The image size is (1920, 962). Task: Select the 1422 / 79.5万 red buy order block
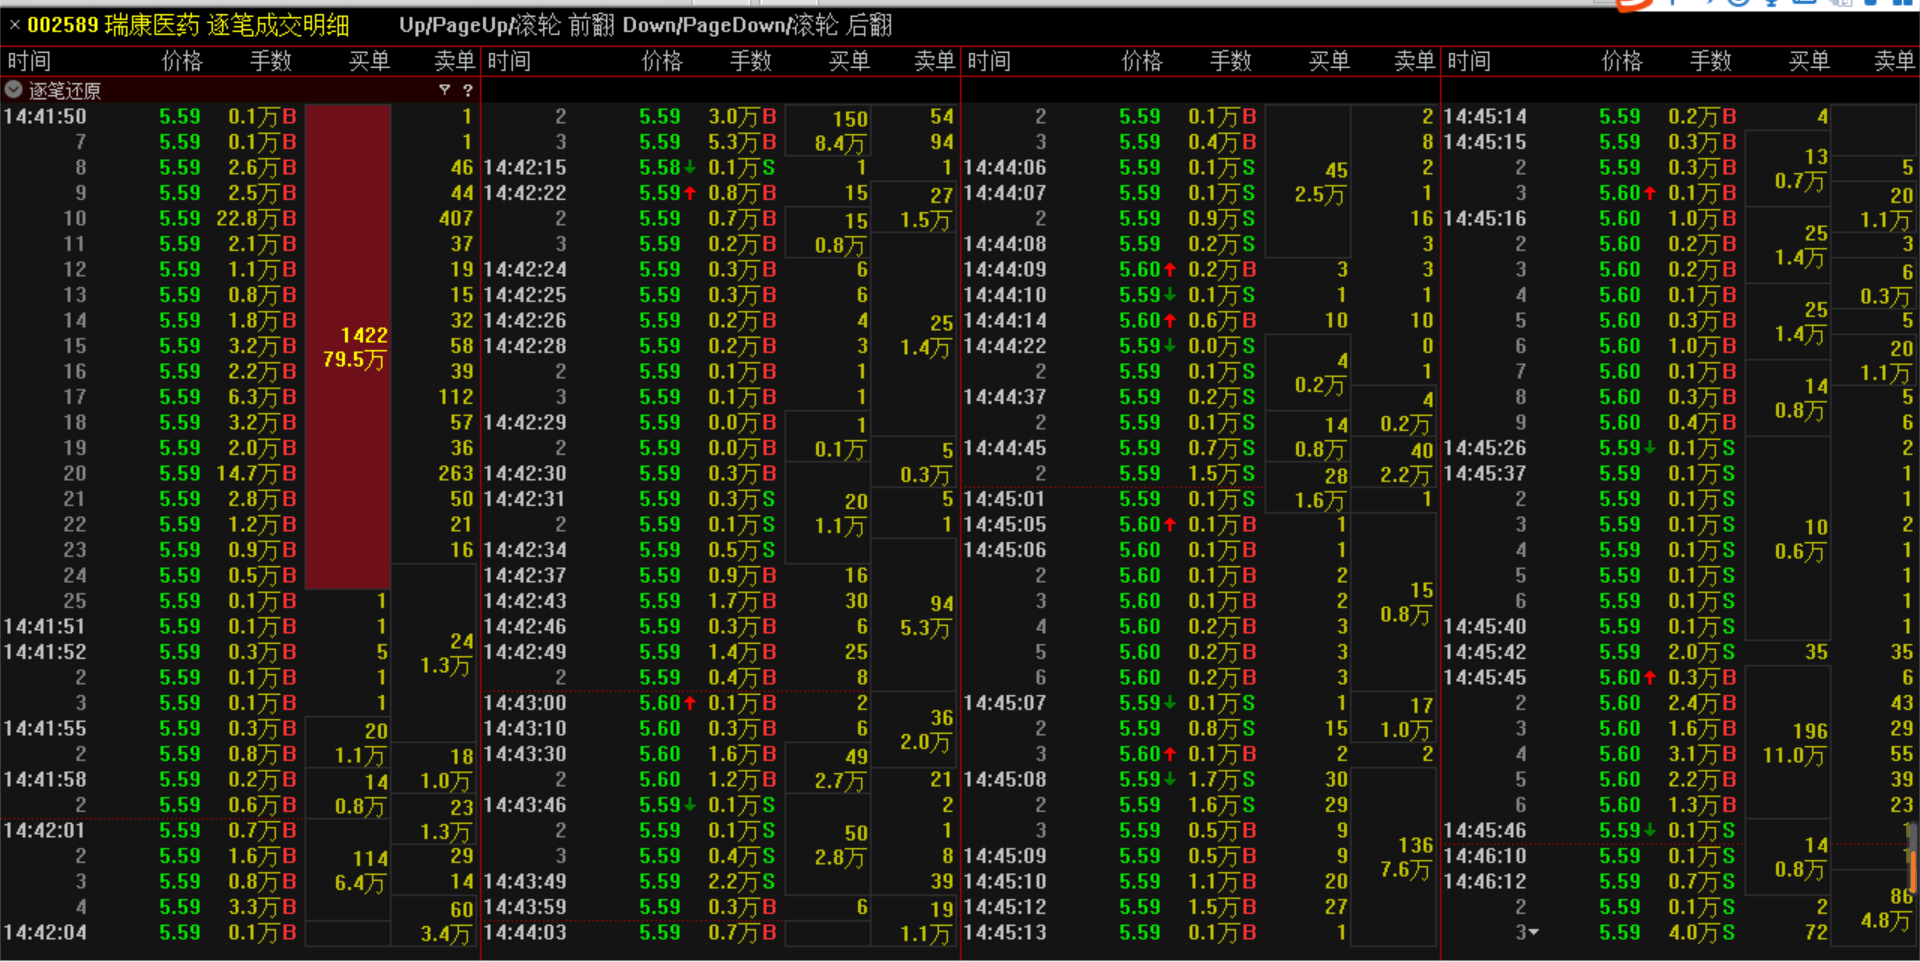[x=348, y=347]
